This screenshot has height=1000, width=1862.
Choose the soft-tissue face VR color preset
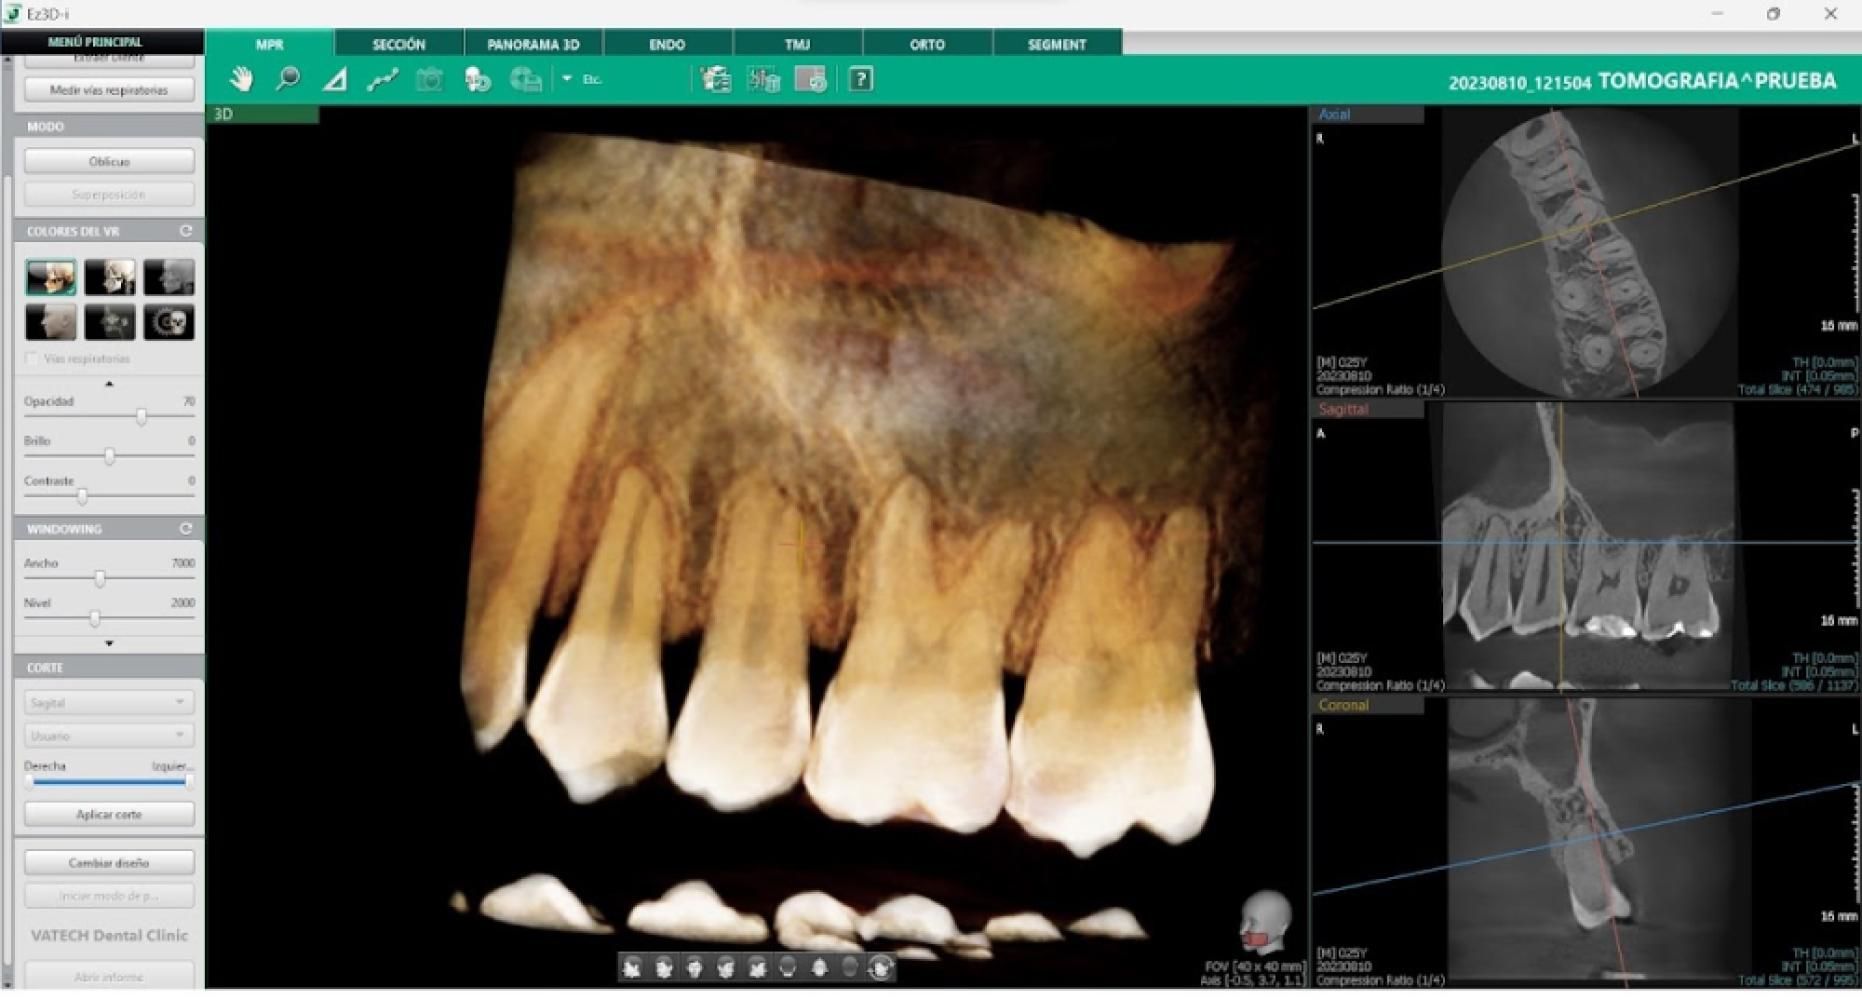pyautogui.click(x=50, y=322)
